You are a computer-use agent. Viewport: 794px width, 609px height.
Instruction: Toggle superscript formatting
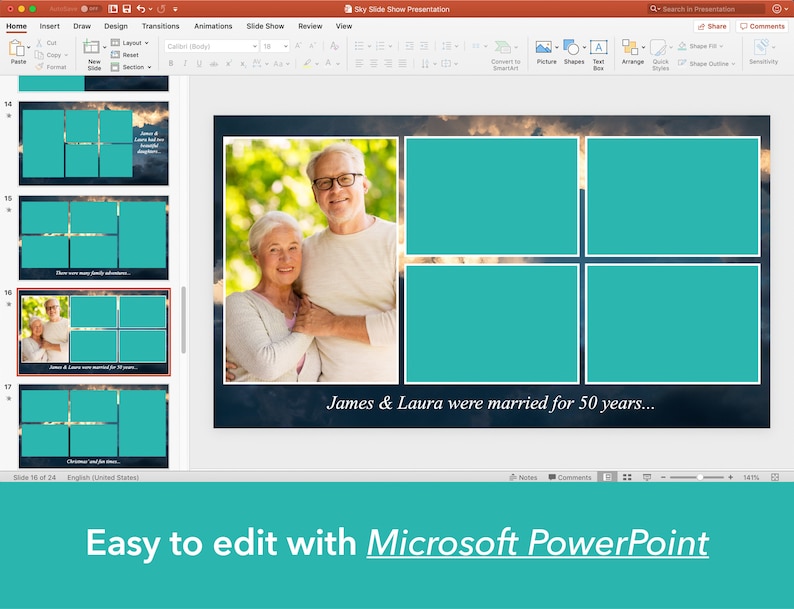pyautogui.click(x=228, y=63)
